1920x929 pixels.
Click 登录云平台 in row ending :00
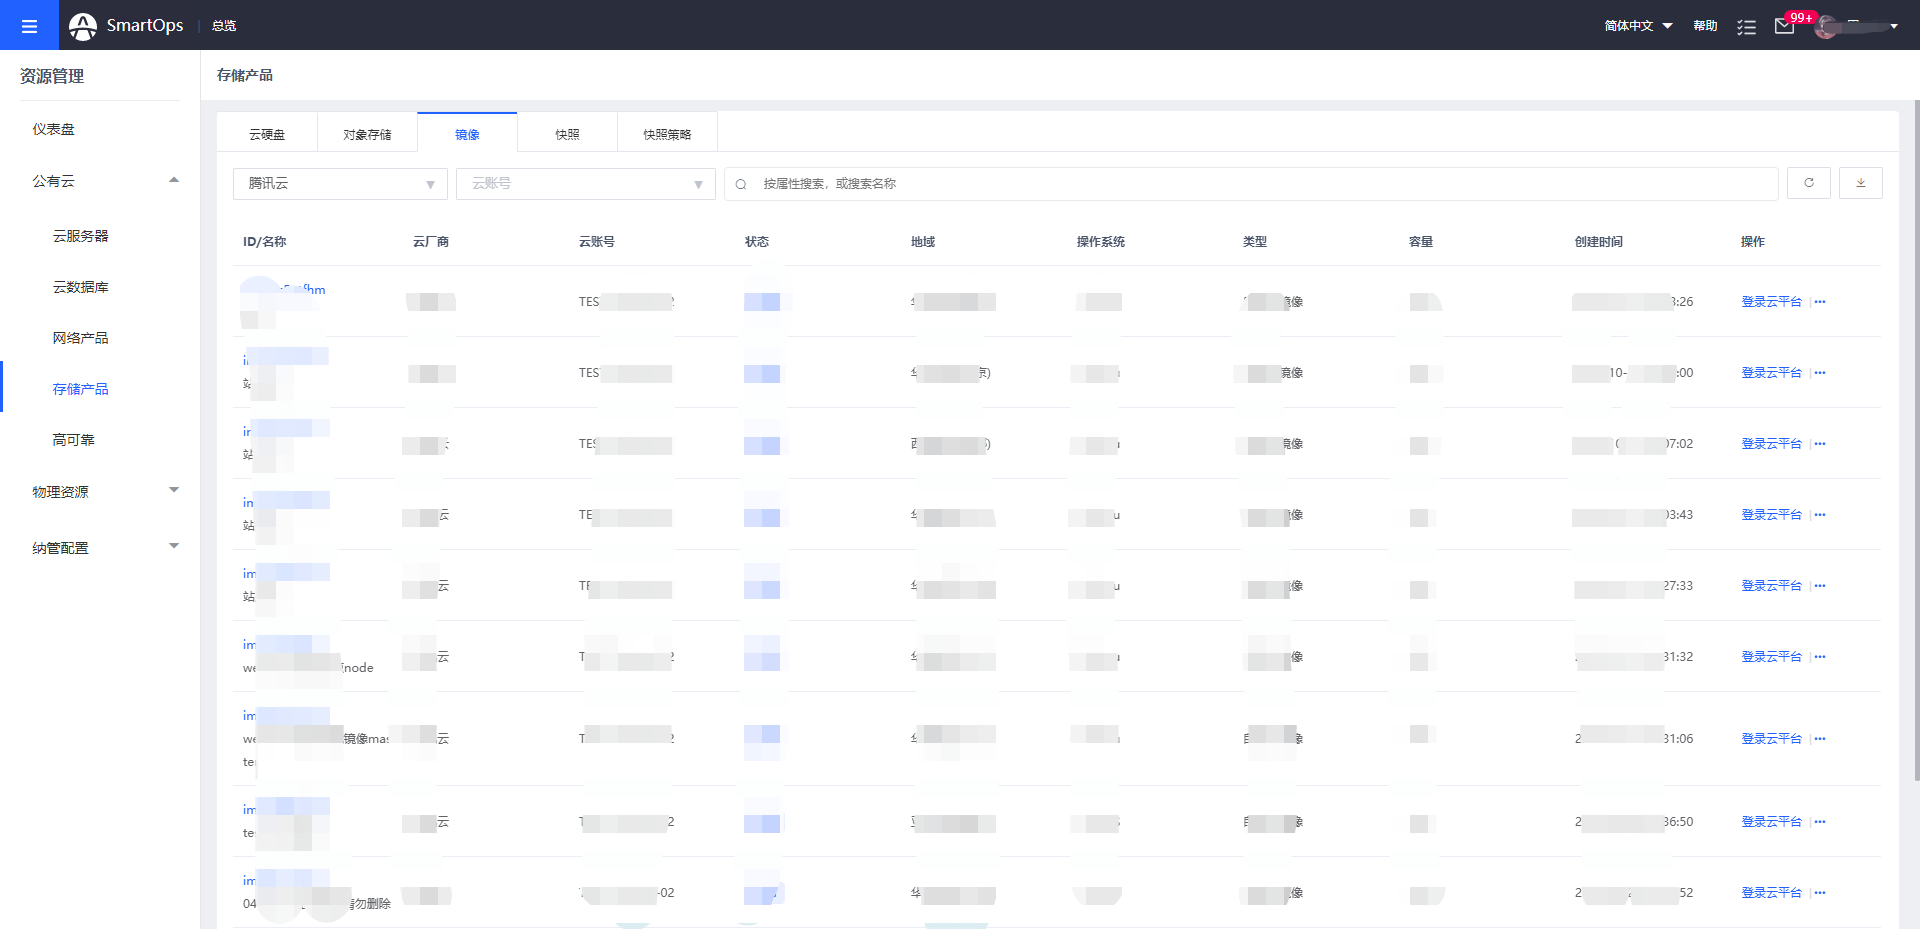pyautogui.click(x=1771, y=373)
